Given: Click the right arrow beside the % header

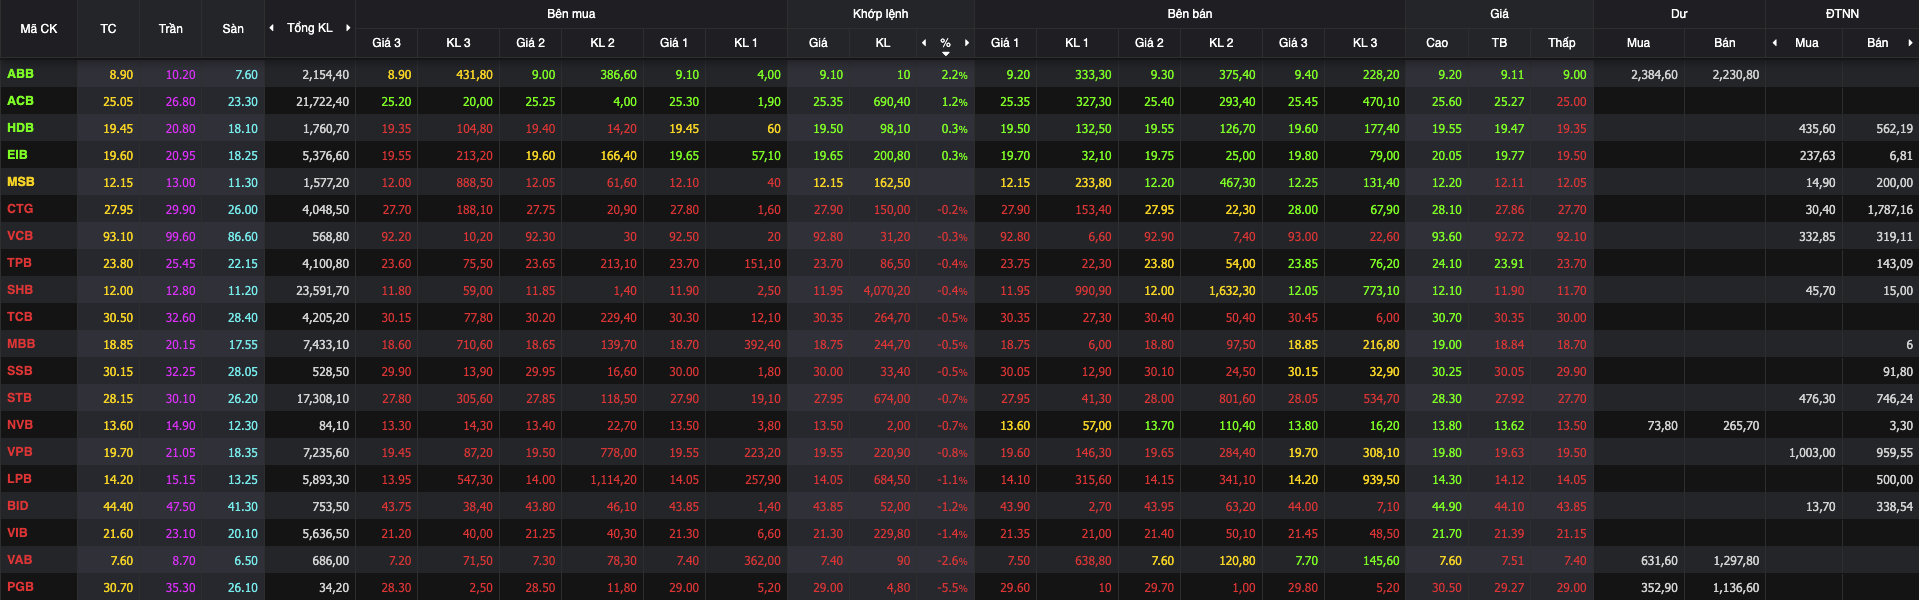Looking at the screenshot, I should click(x=967, y=43).
